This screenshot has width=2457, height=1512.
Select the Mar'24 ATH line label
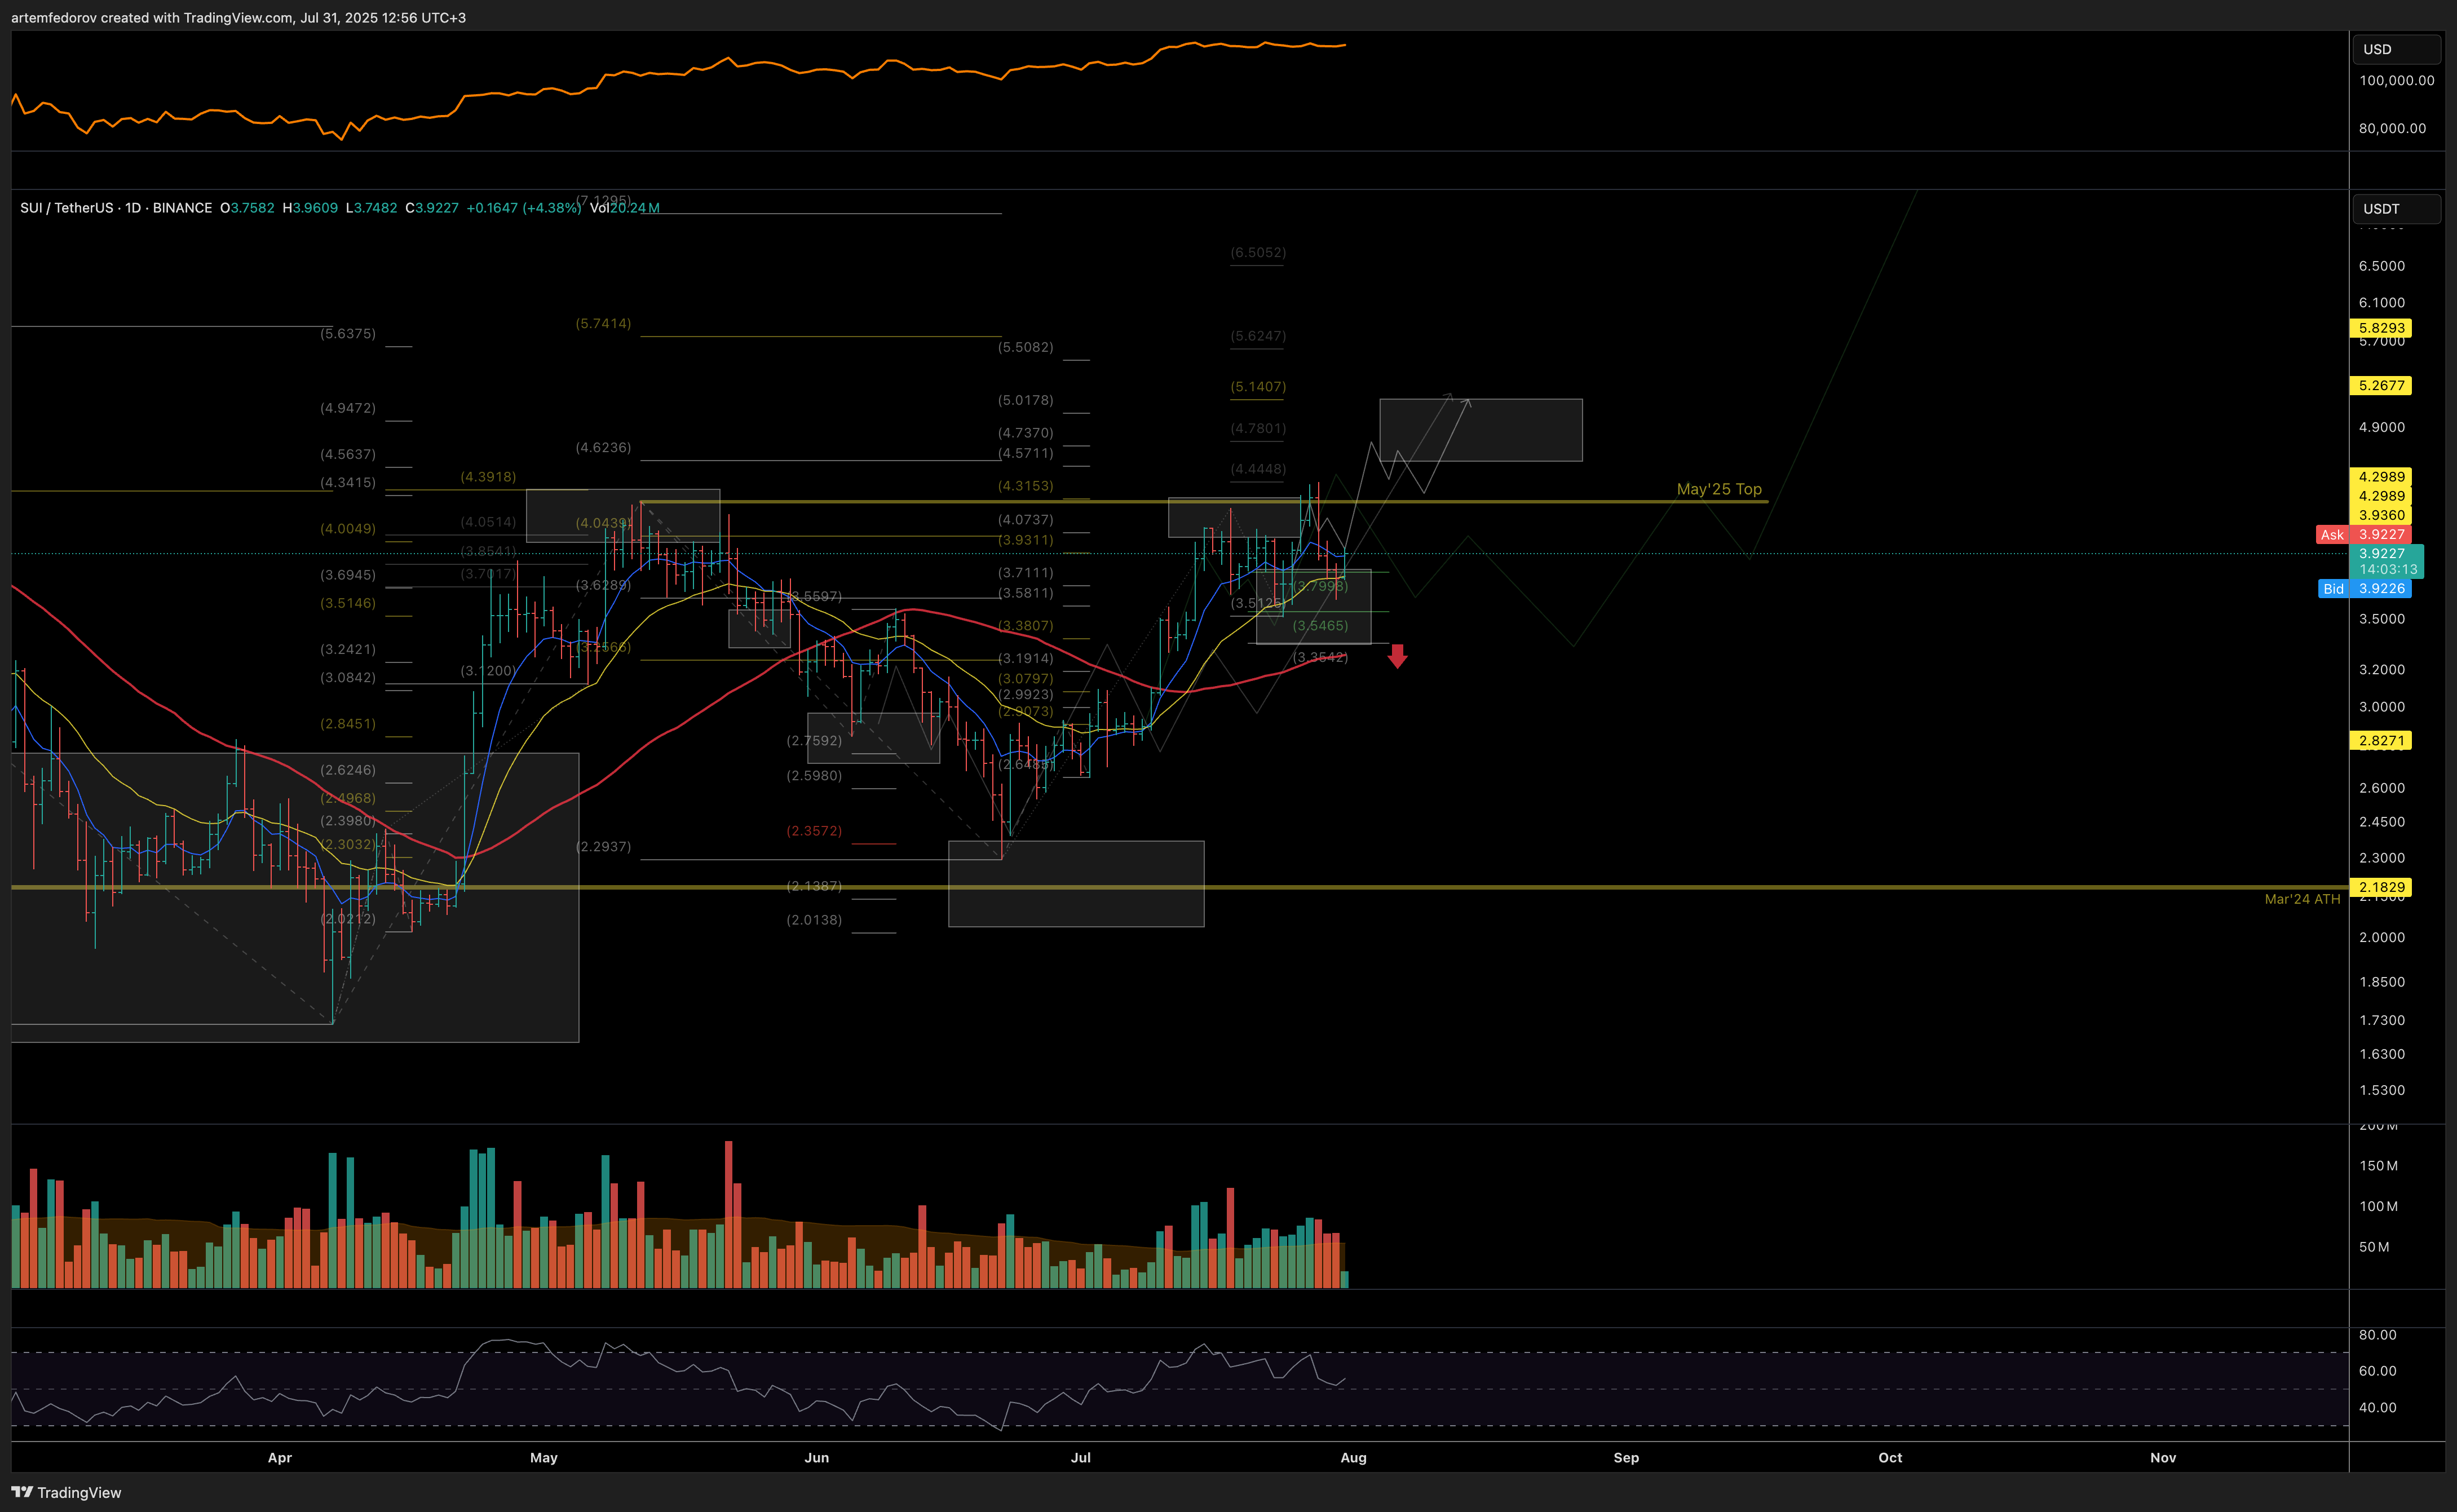click(2302, 899)
